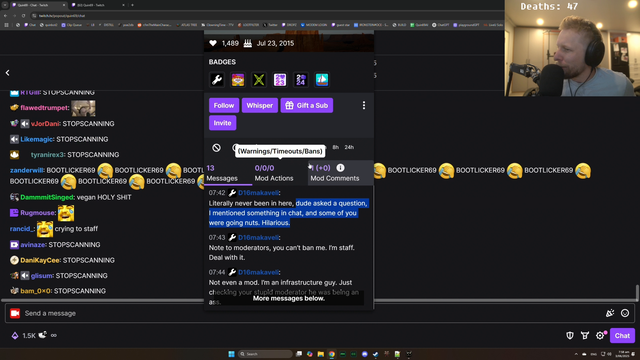Click the laughing emote in Rugmouse's message
Image resolution: width=640 pixels, height=360 pixels.
pos(66,213)
